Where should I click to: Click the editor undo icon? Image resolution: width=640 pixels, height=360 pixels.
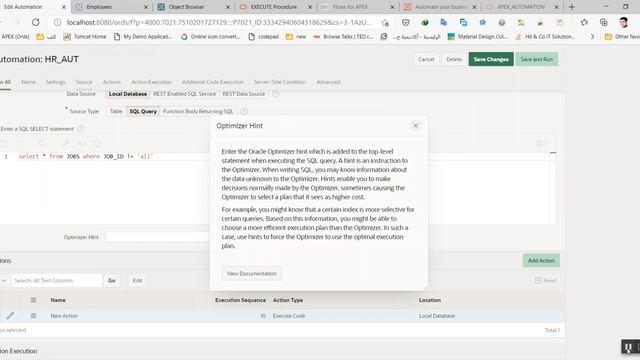click(4, 143)
